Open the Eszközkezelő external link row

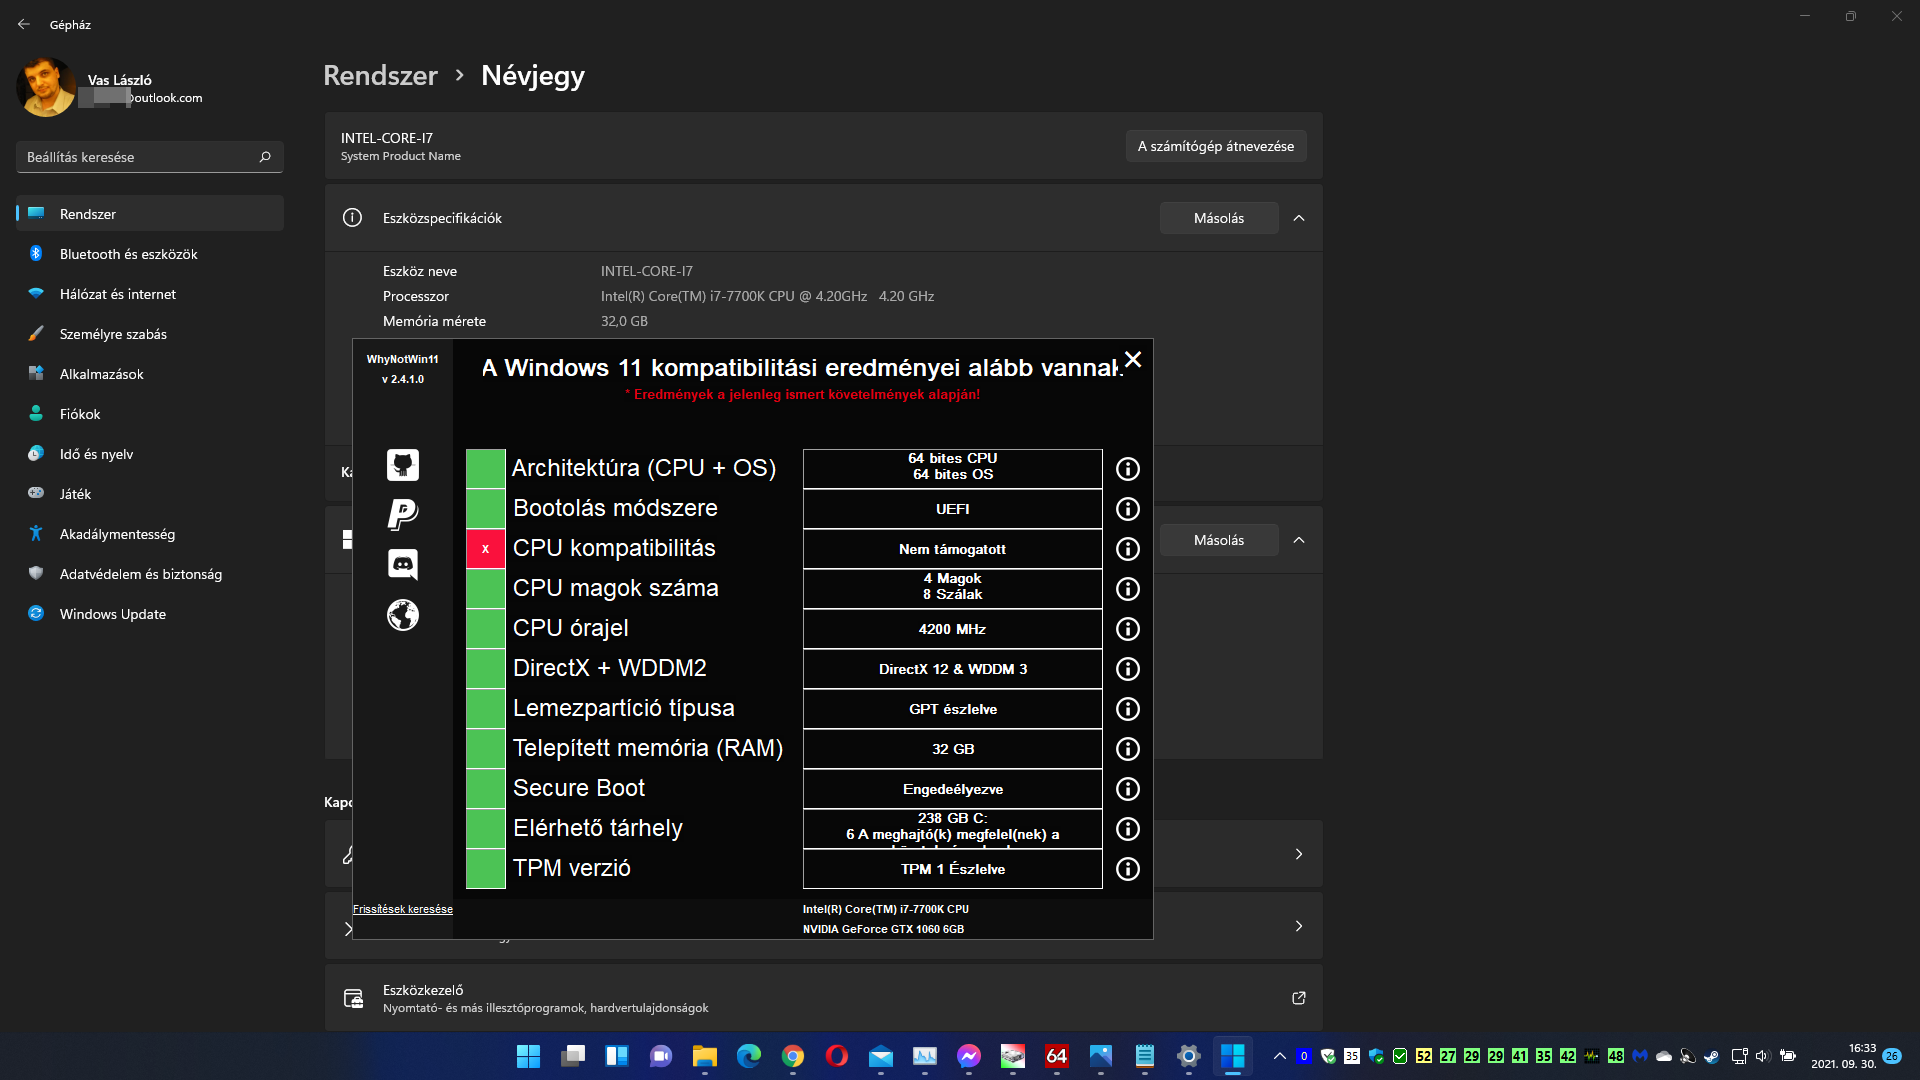click(x=823, y=998)
